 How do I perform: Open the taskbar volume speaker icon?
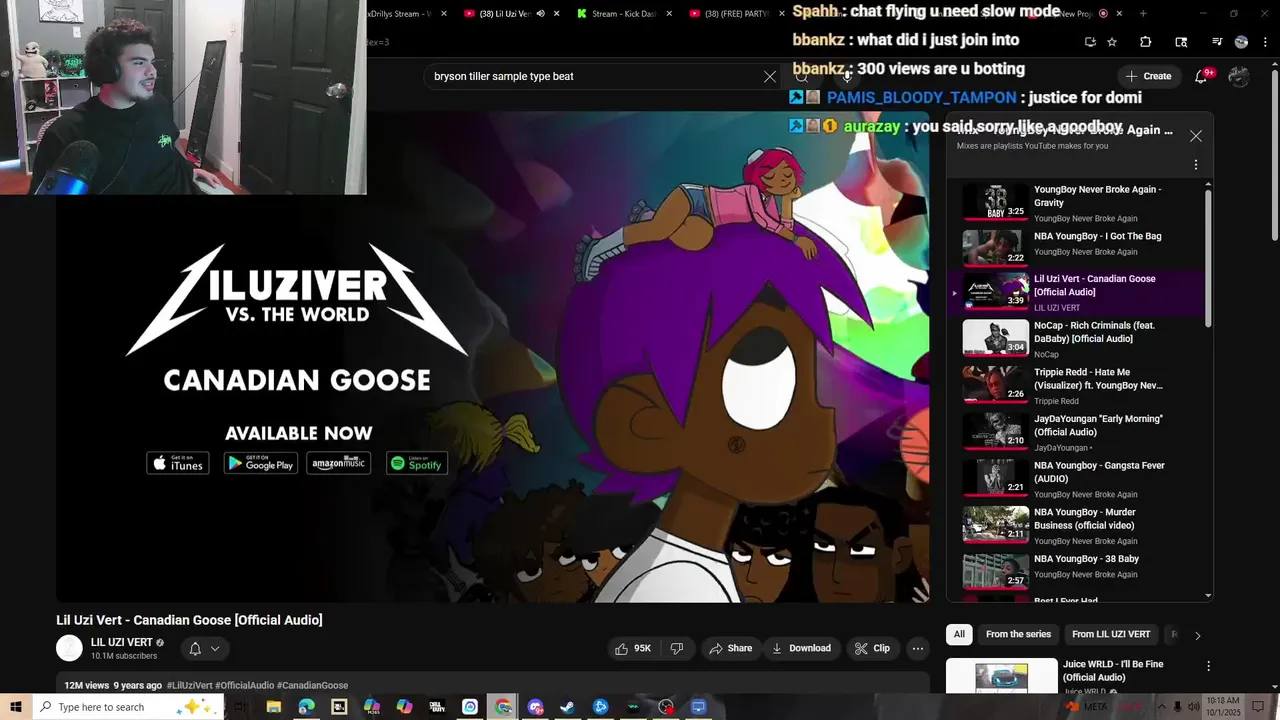coord(1193,707)
